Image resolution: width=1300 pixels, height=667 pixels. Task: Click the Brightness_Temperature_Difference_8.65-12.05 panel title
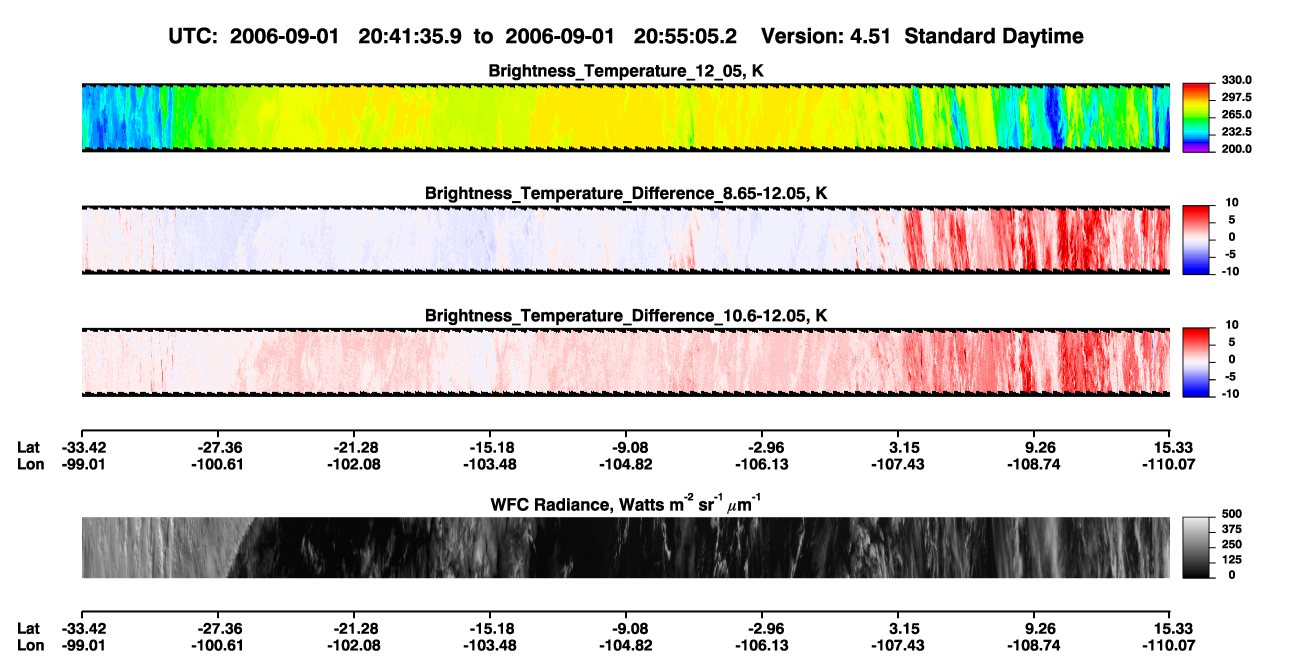click(x=626, y=193)
